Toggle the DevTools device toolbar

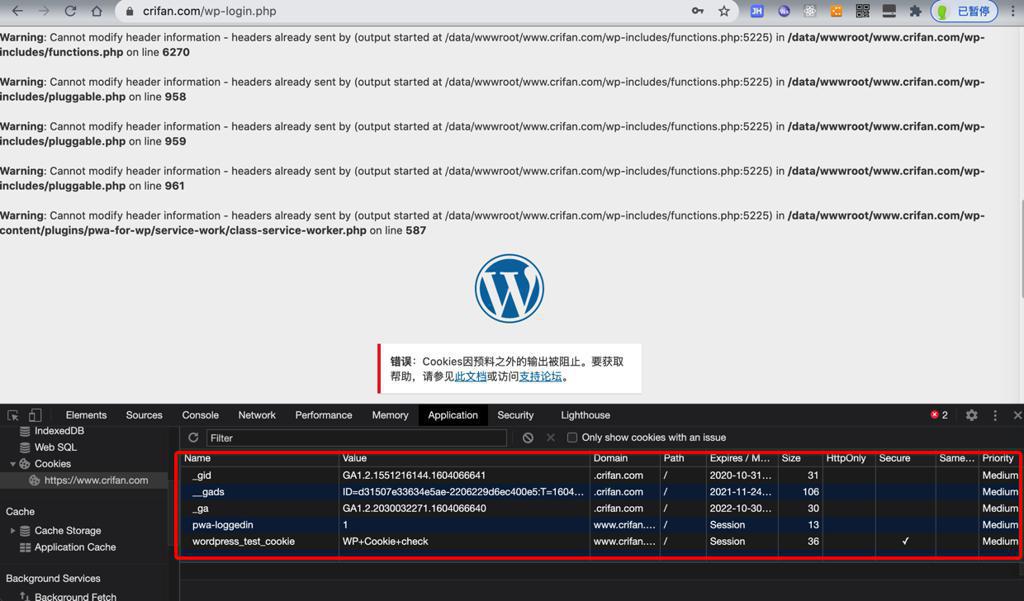coord(35,415)
